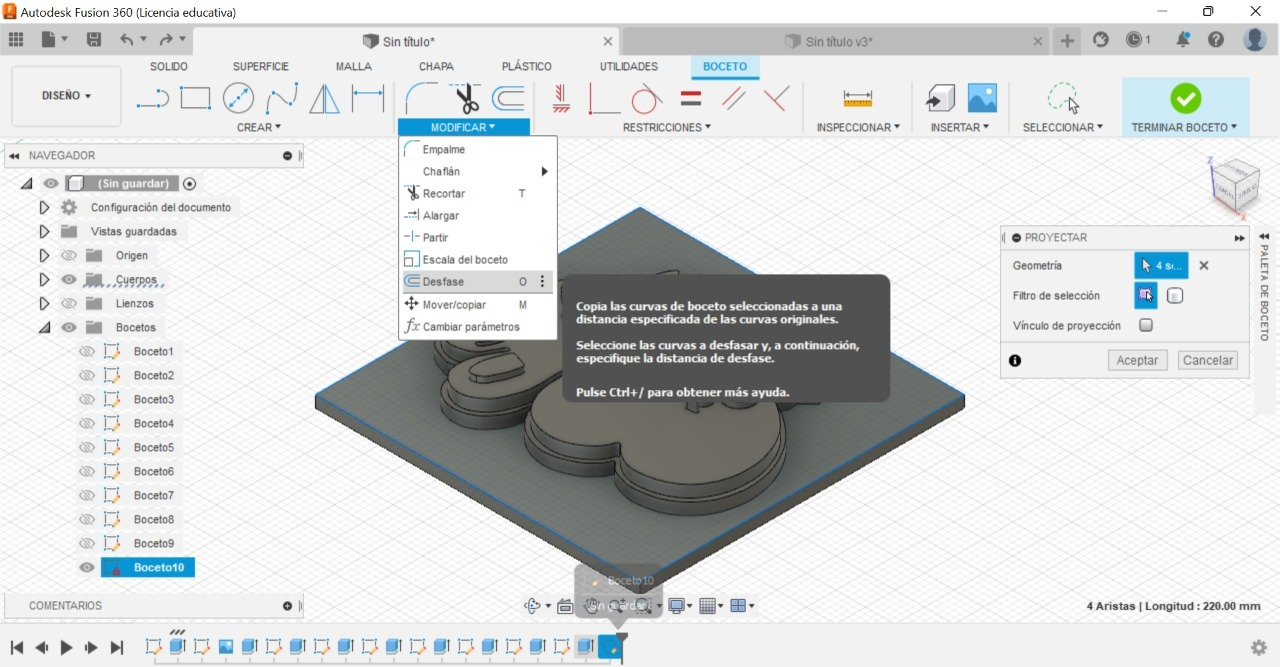The image size is (1280, 667).
Task: Click the Insert canvas image icon
Action: pos(982,98)
